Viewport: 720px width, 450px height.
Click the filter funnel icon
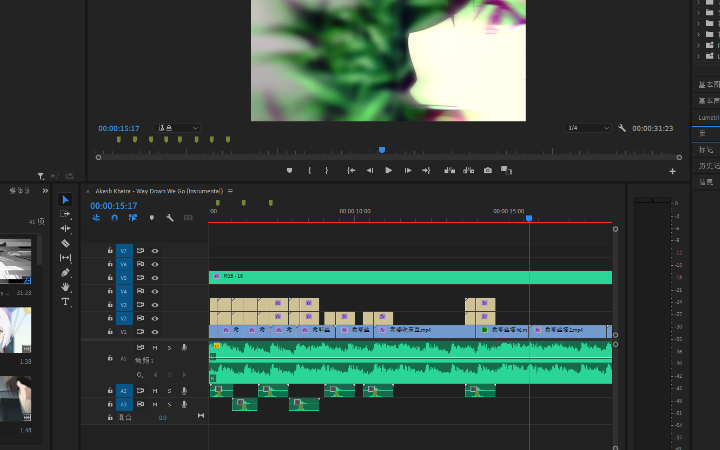pos(41,176)
